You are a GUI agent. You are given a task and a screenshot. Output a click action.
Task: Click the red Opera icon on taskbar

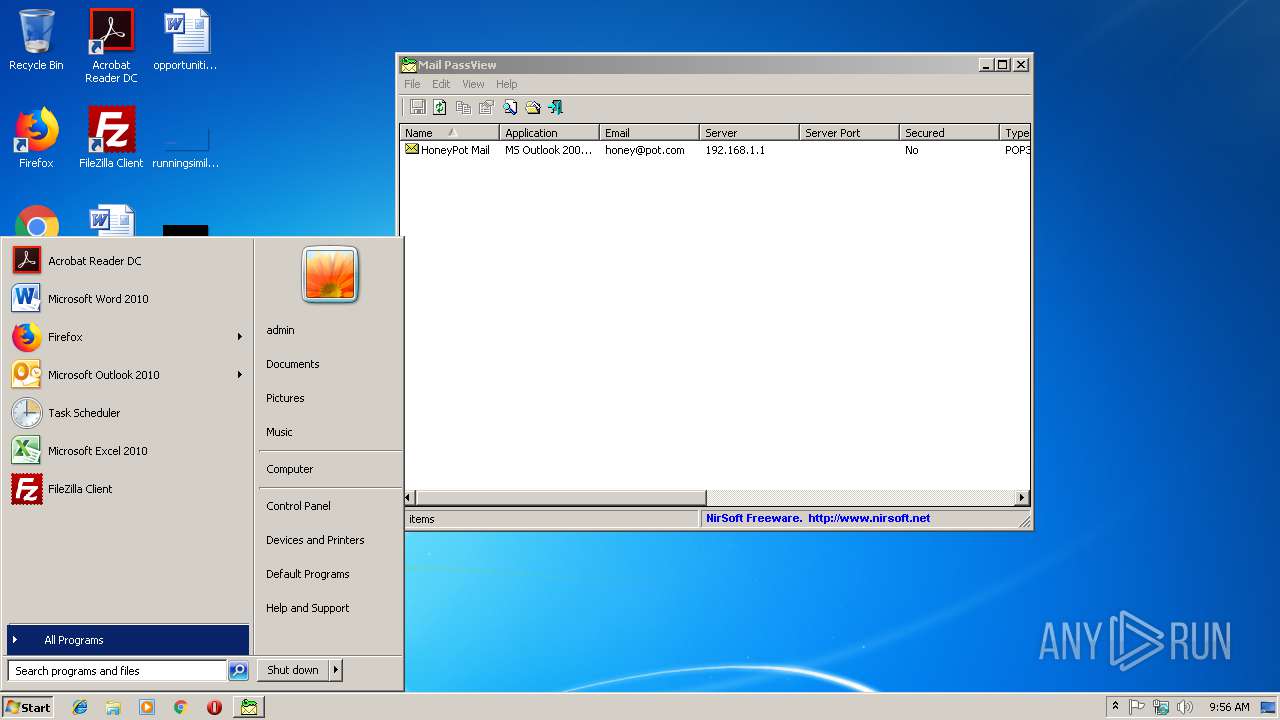click(x=214, y=707)
